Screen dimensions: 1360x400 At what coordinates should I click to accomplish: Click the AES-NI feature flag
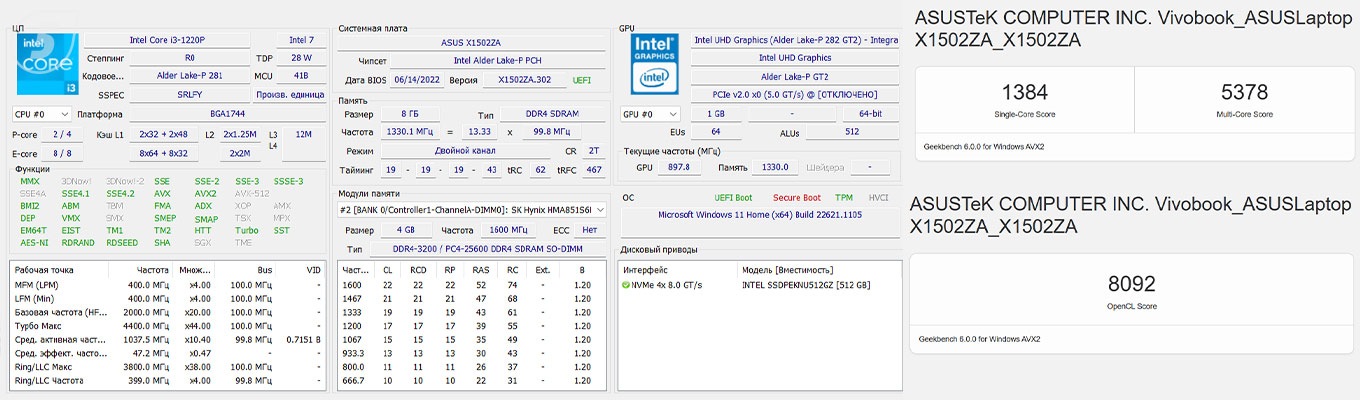[34, 242]
